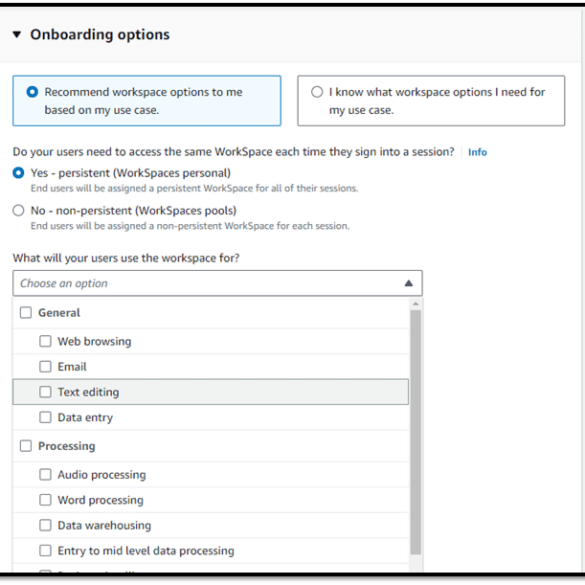
Task: Select 'I know what workspace options I need' radio
Action: (317, 92)
